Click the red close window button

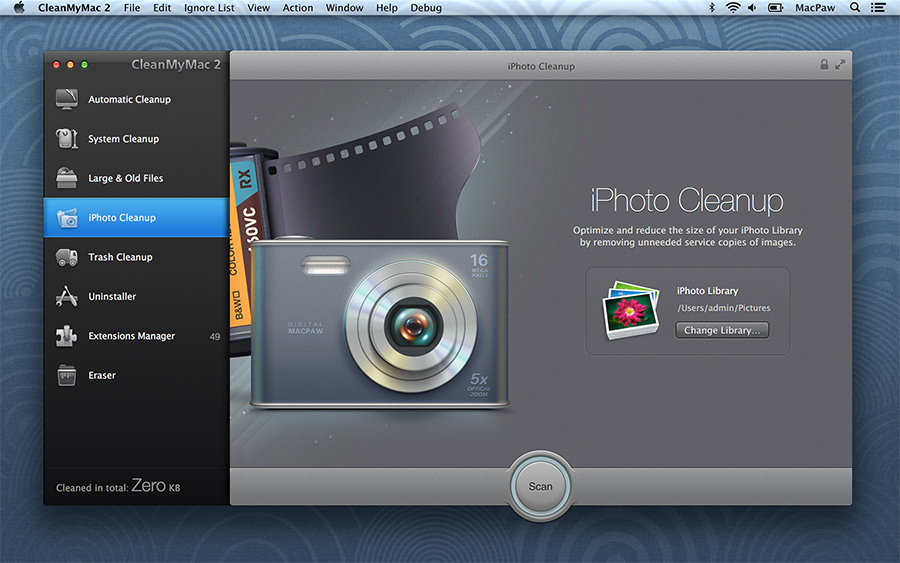pyautogui.click(x=56, y=65)
